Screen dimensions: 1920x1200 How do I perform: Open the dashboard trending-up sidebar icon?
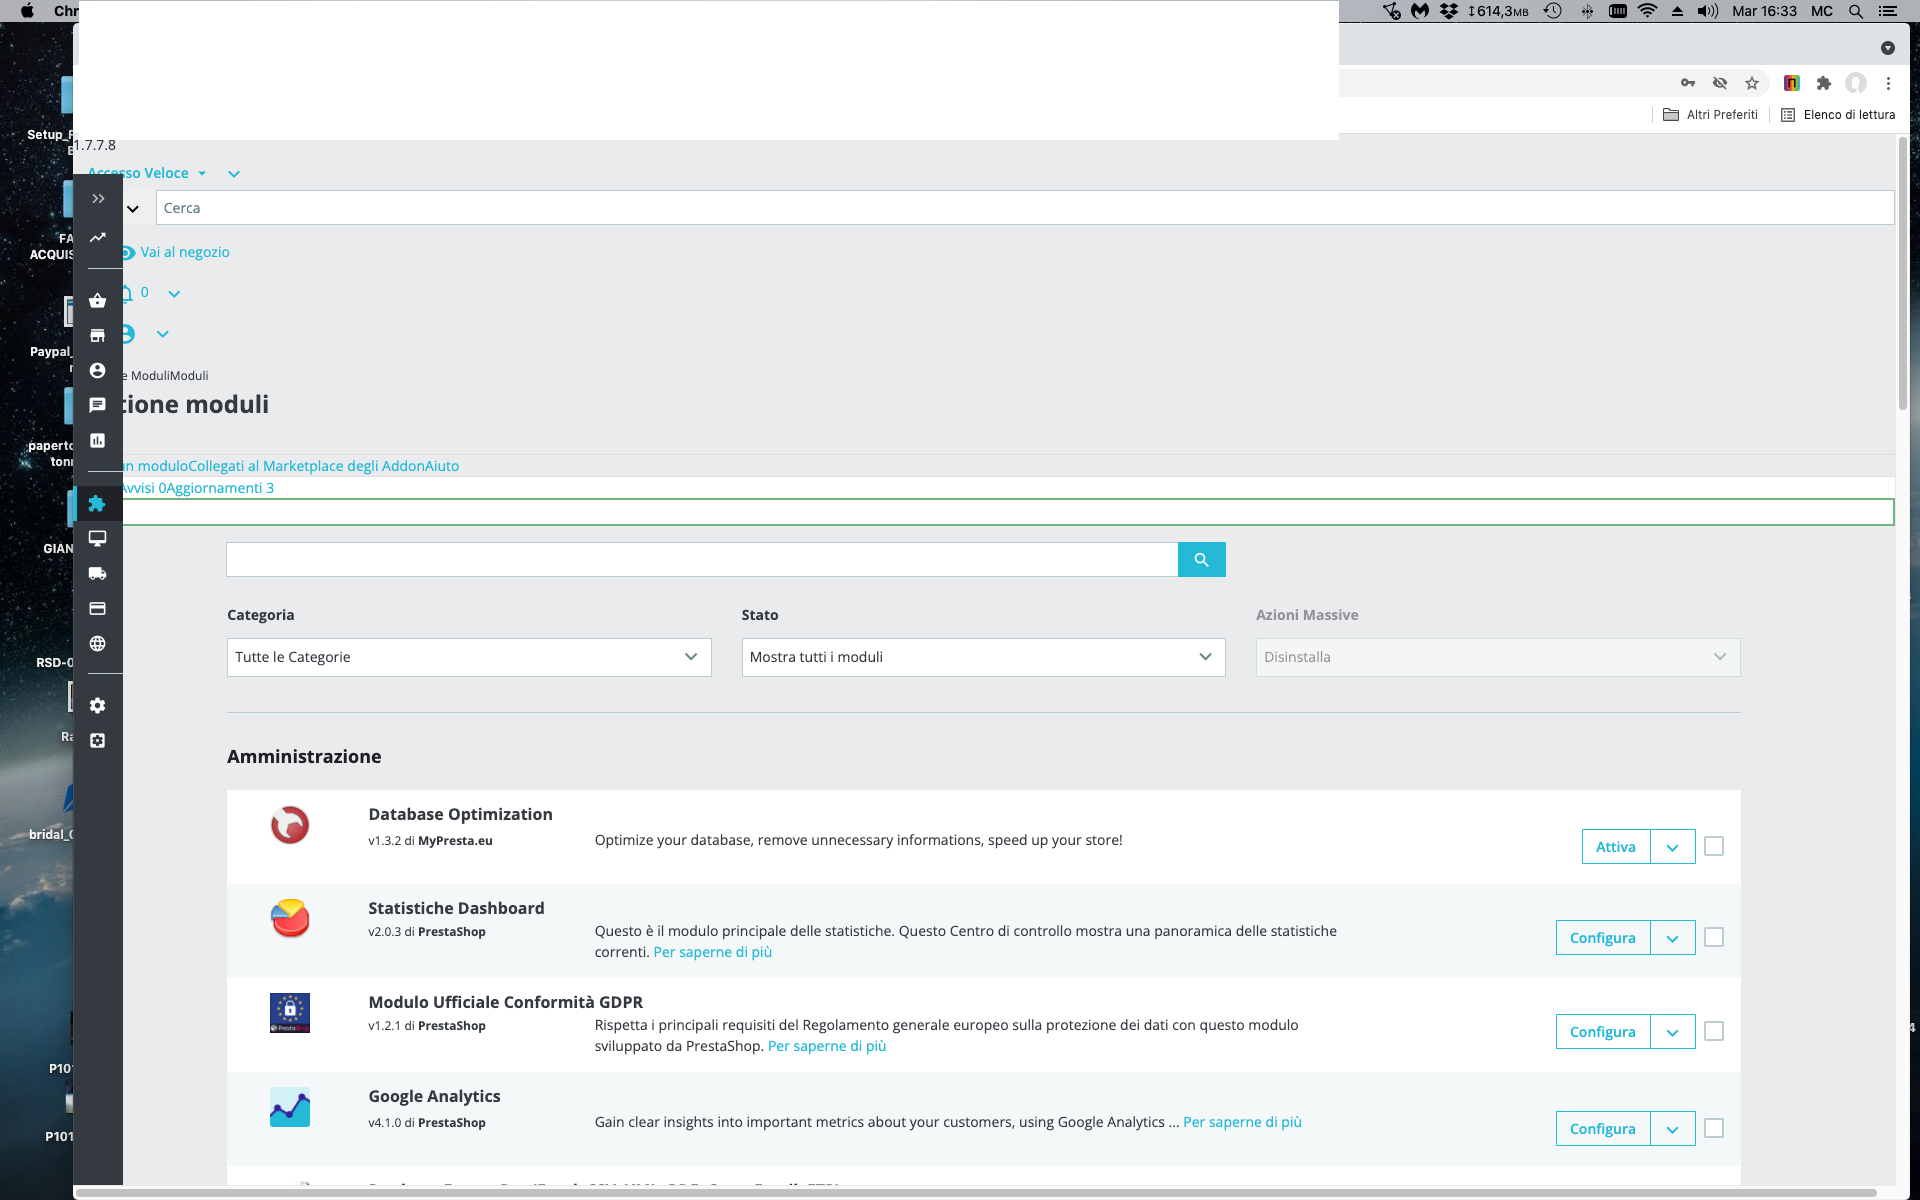pyautogui.click(x=97, y=238)
